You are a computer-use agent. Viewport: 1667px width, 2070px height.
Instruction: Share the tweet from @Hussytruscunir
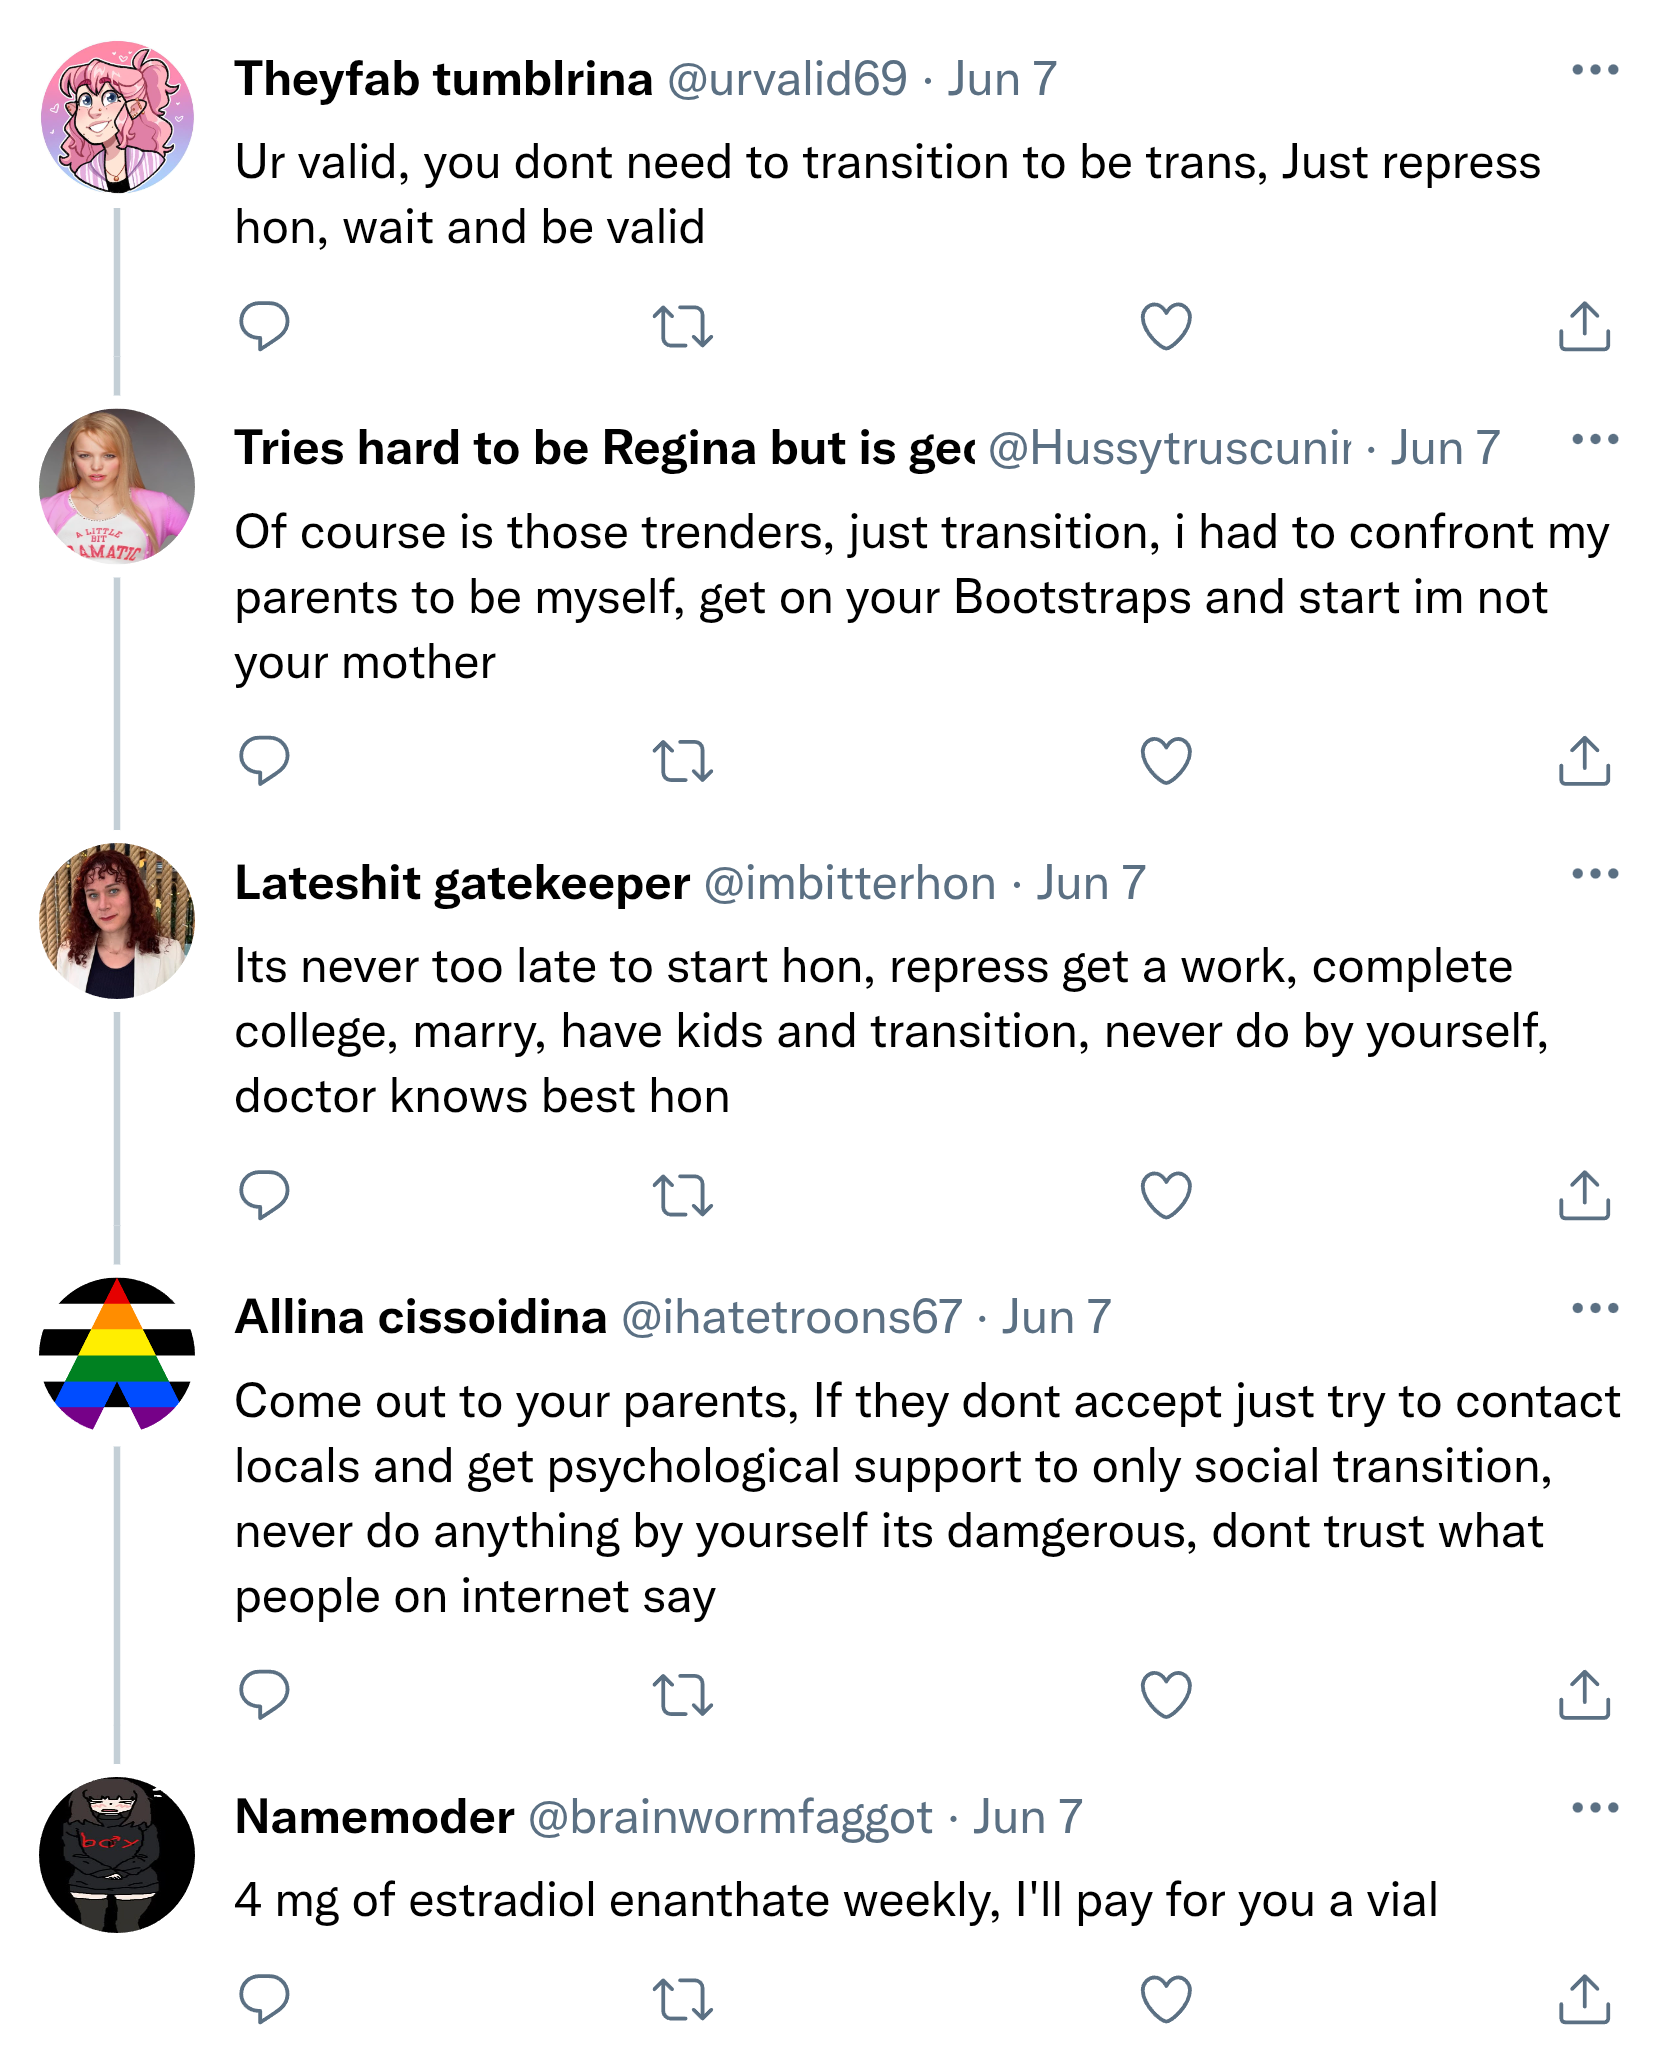(1584, 761)
